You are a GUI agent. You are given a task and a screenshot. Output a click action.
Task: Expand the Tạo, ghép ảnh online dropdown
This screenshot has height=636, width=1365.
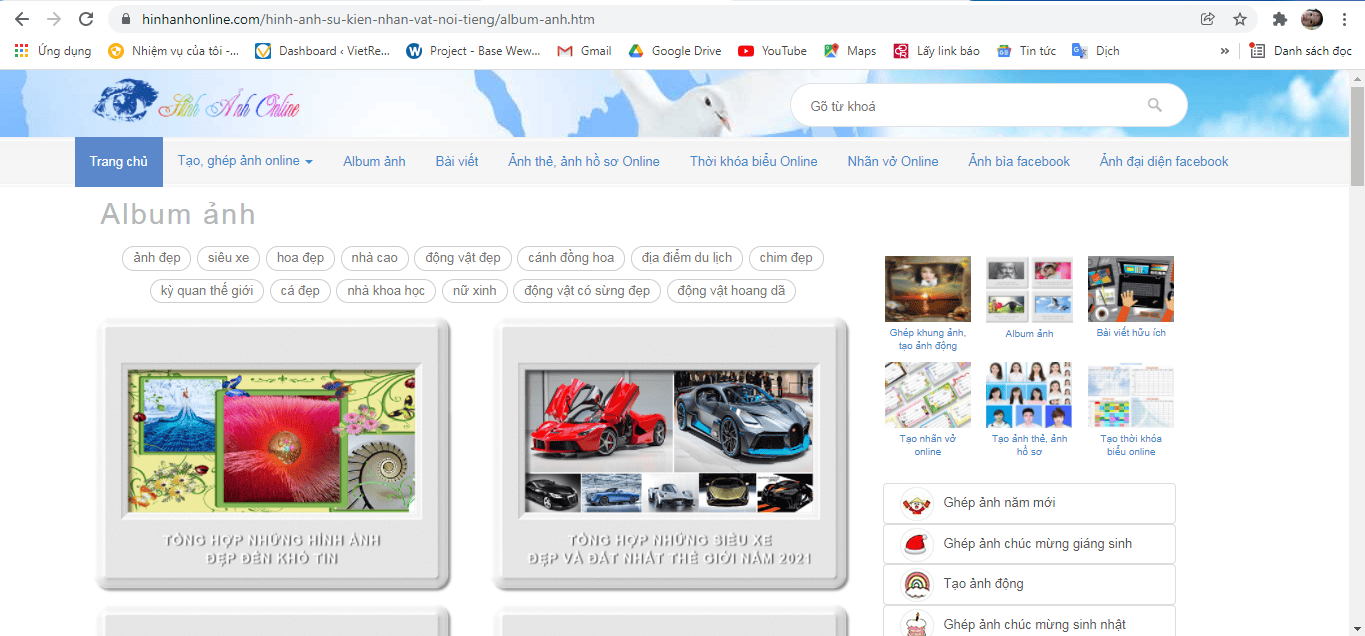coord(245,161)
